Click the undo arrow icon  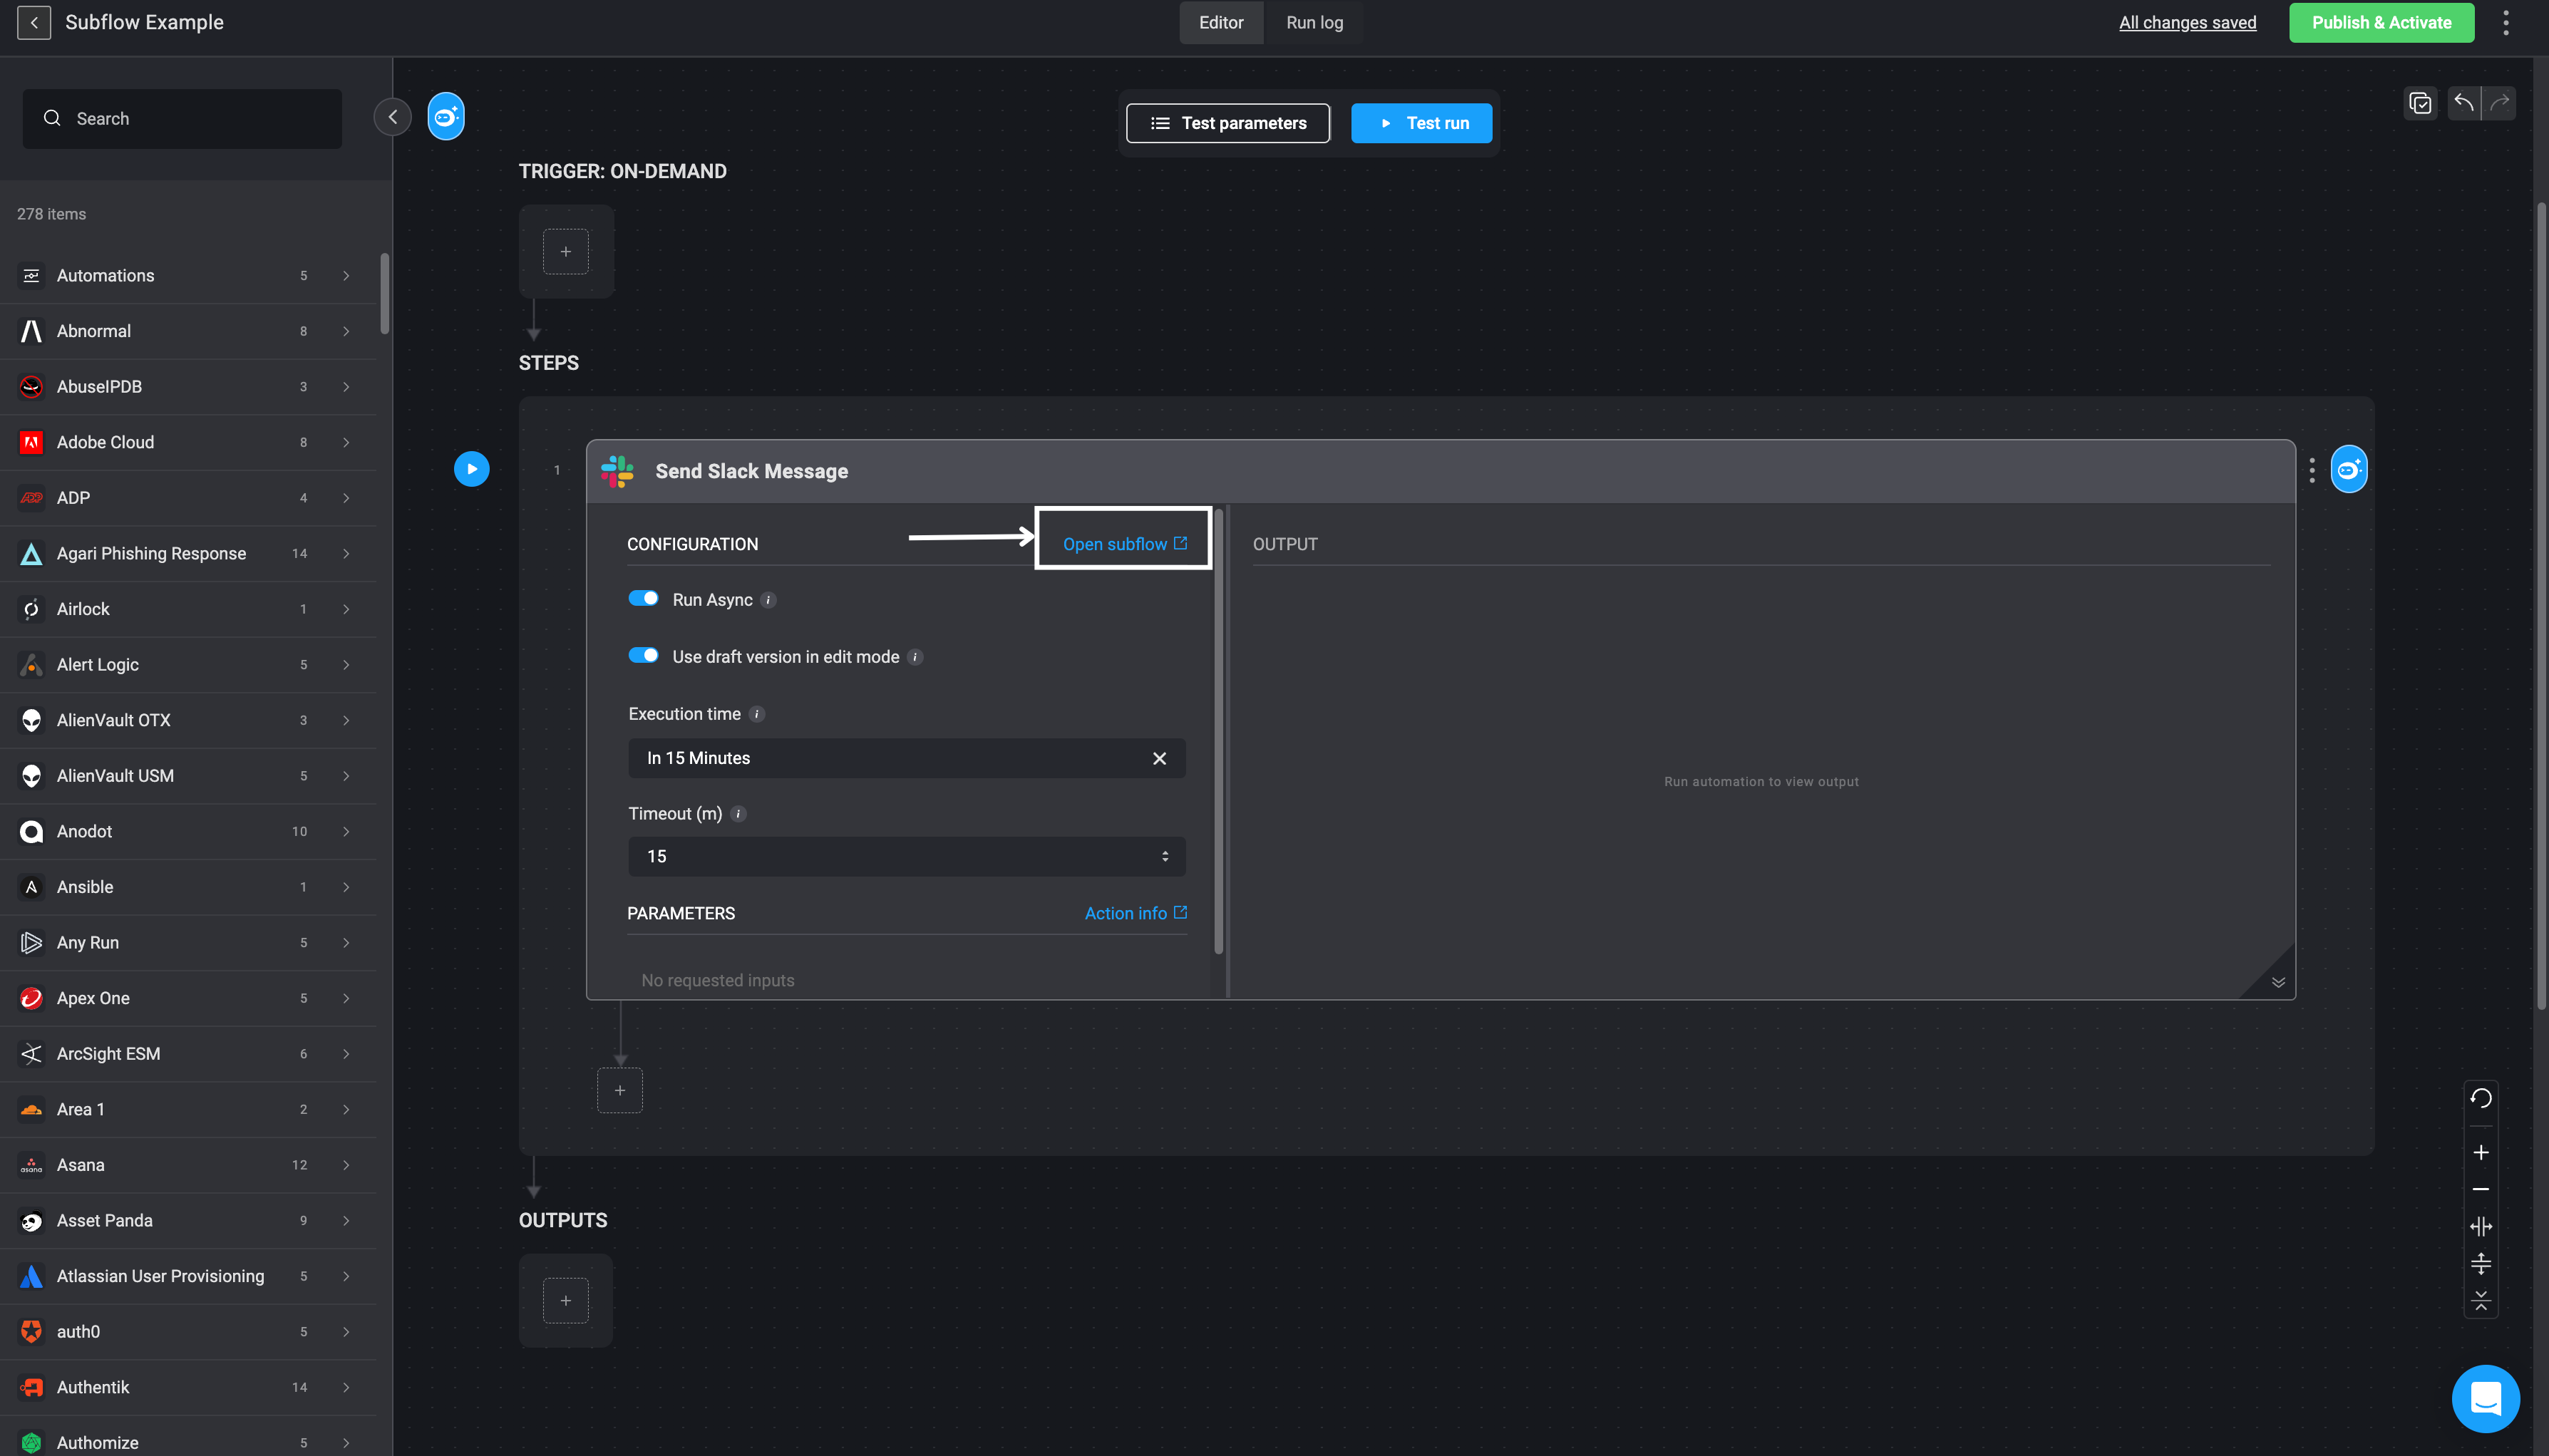click(2464, 102)
